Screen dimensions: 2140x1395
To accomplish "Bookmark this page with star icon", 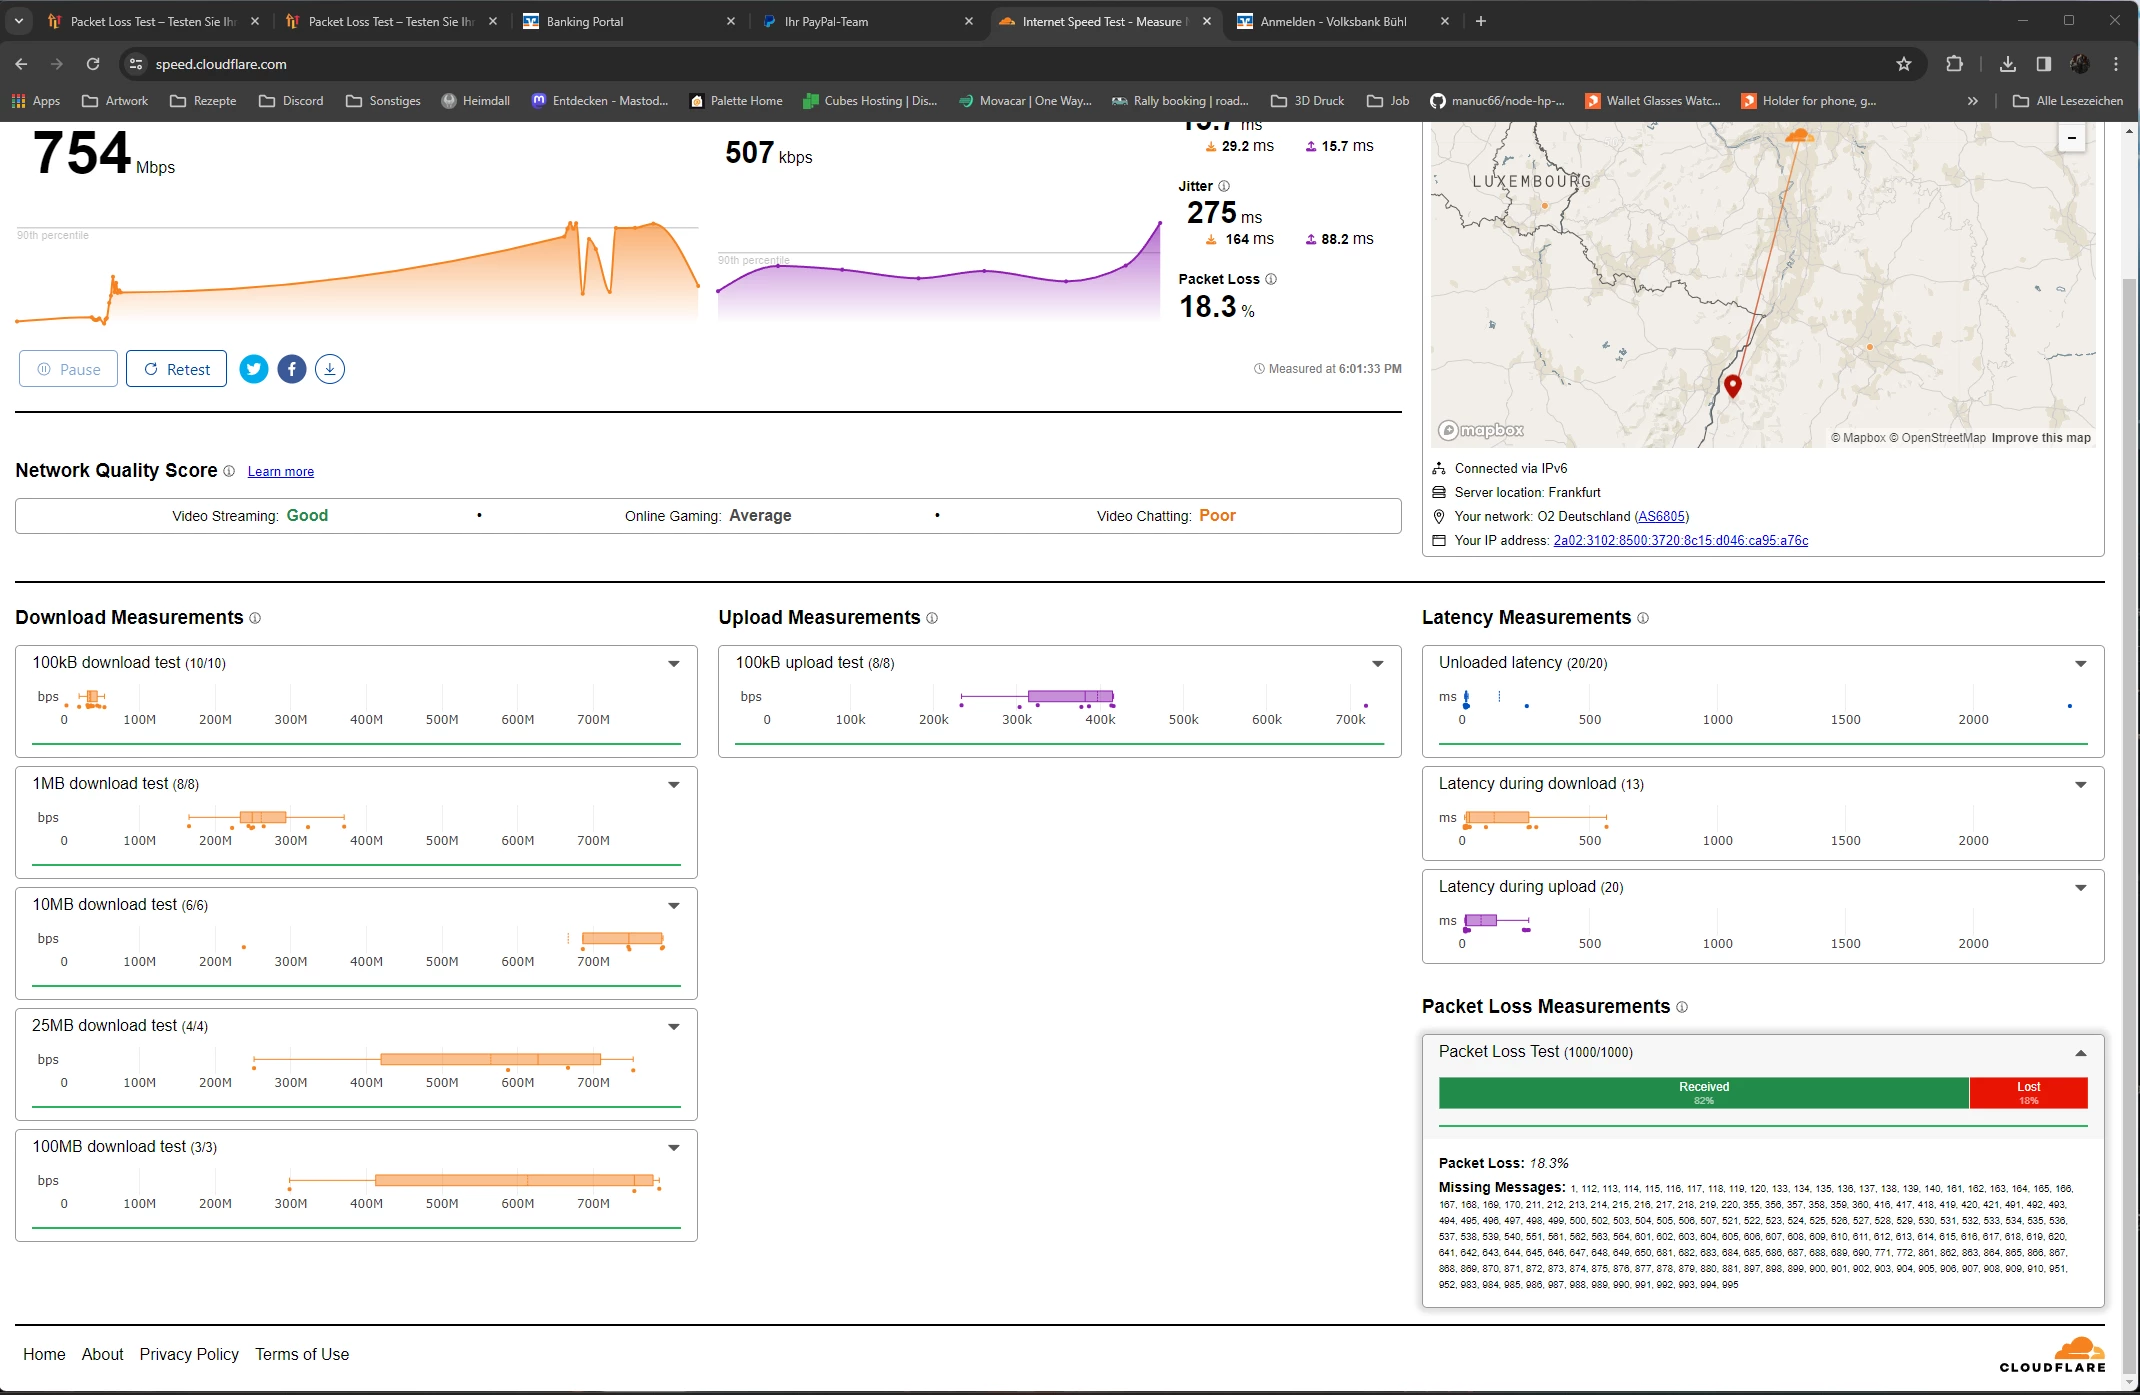I will 1904,64.
